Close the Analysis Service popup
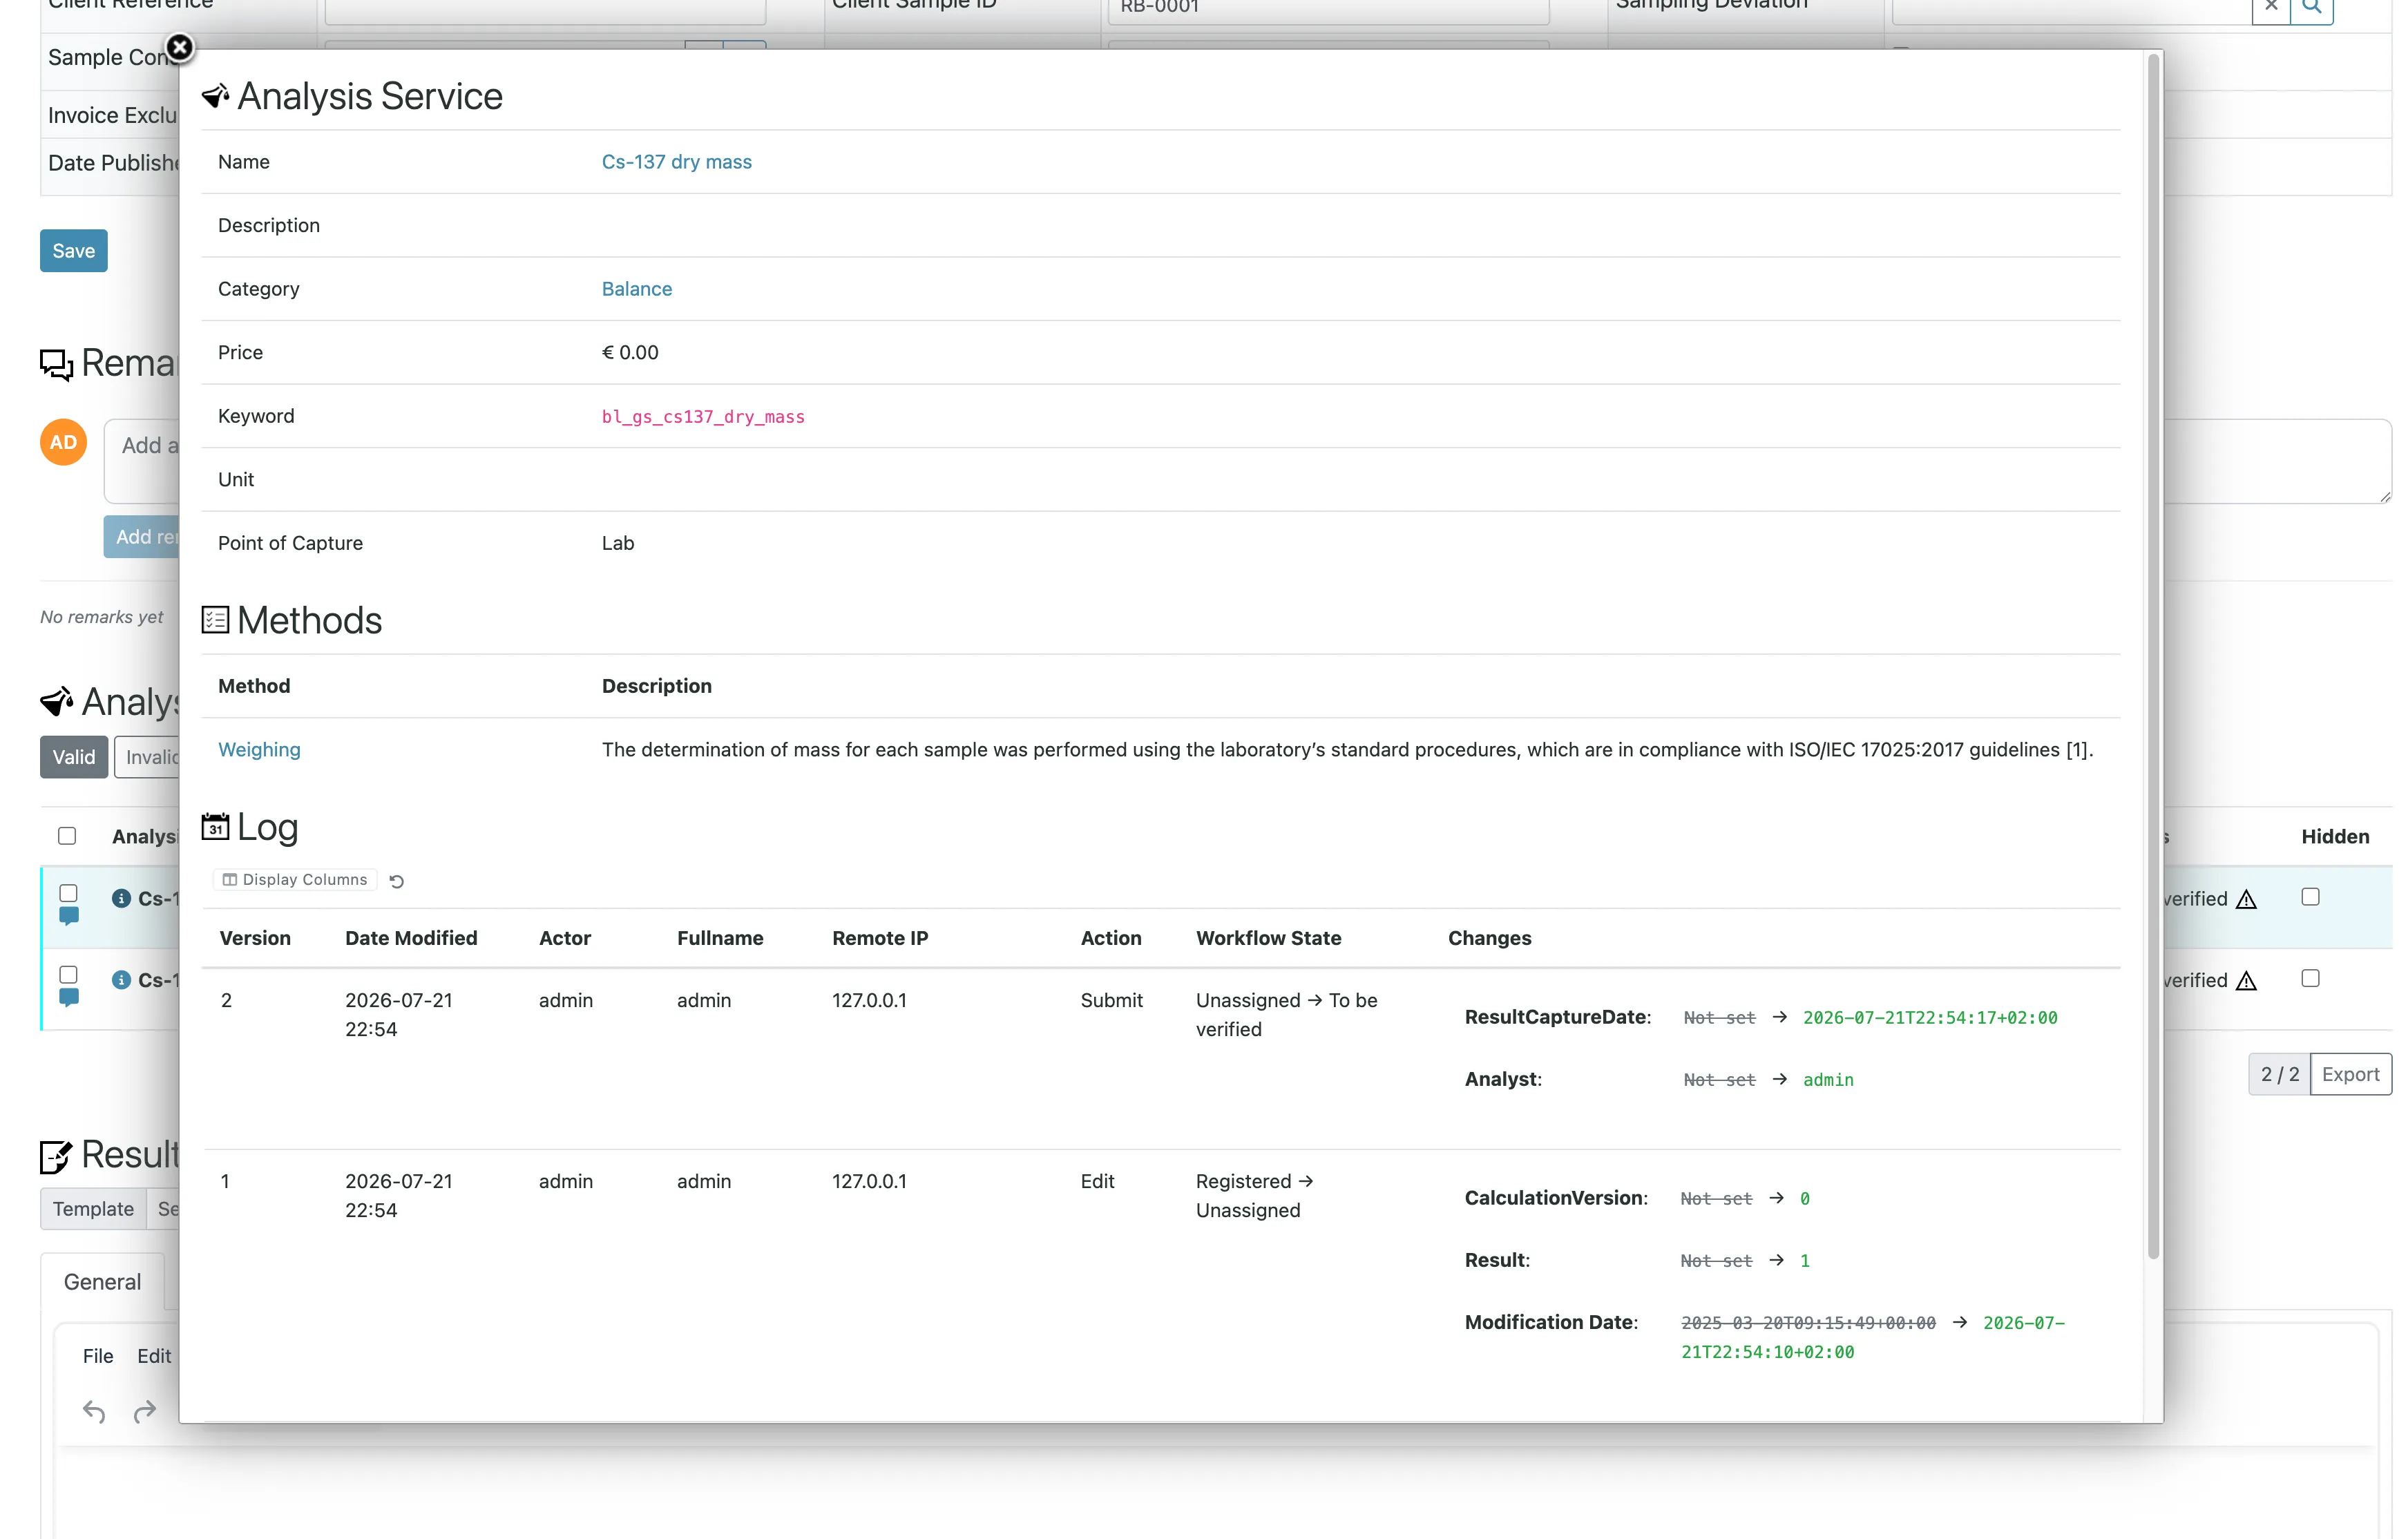 [x=179, y=47]
